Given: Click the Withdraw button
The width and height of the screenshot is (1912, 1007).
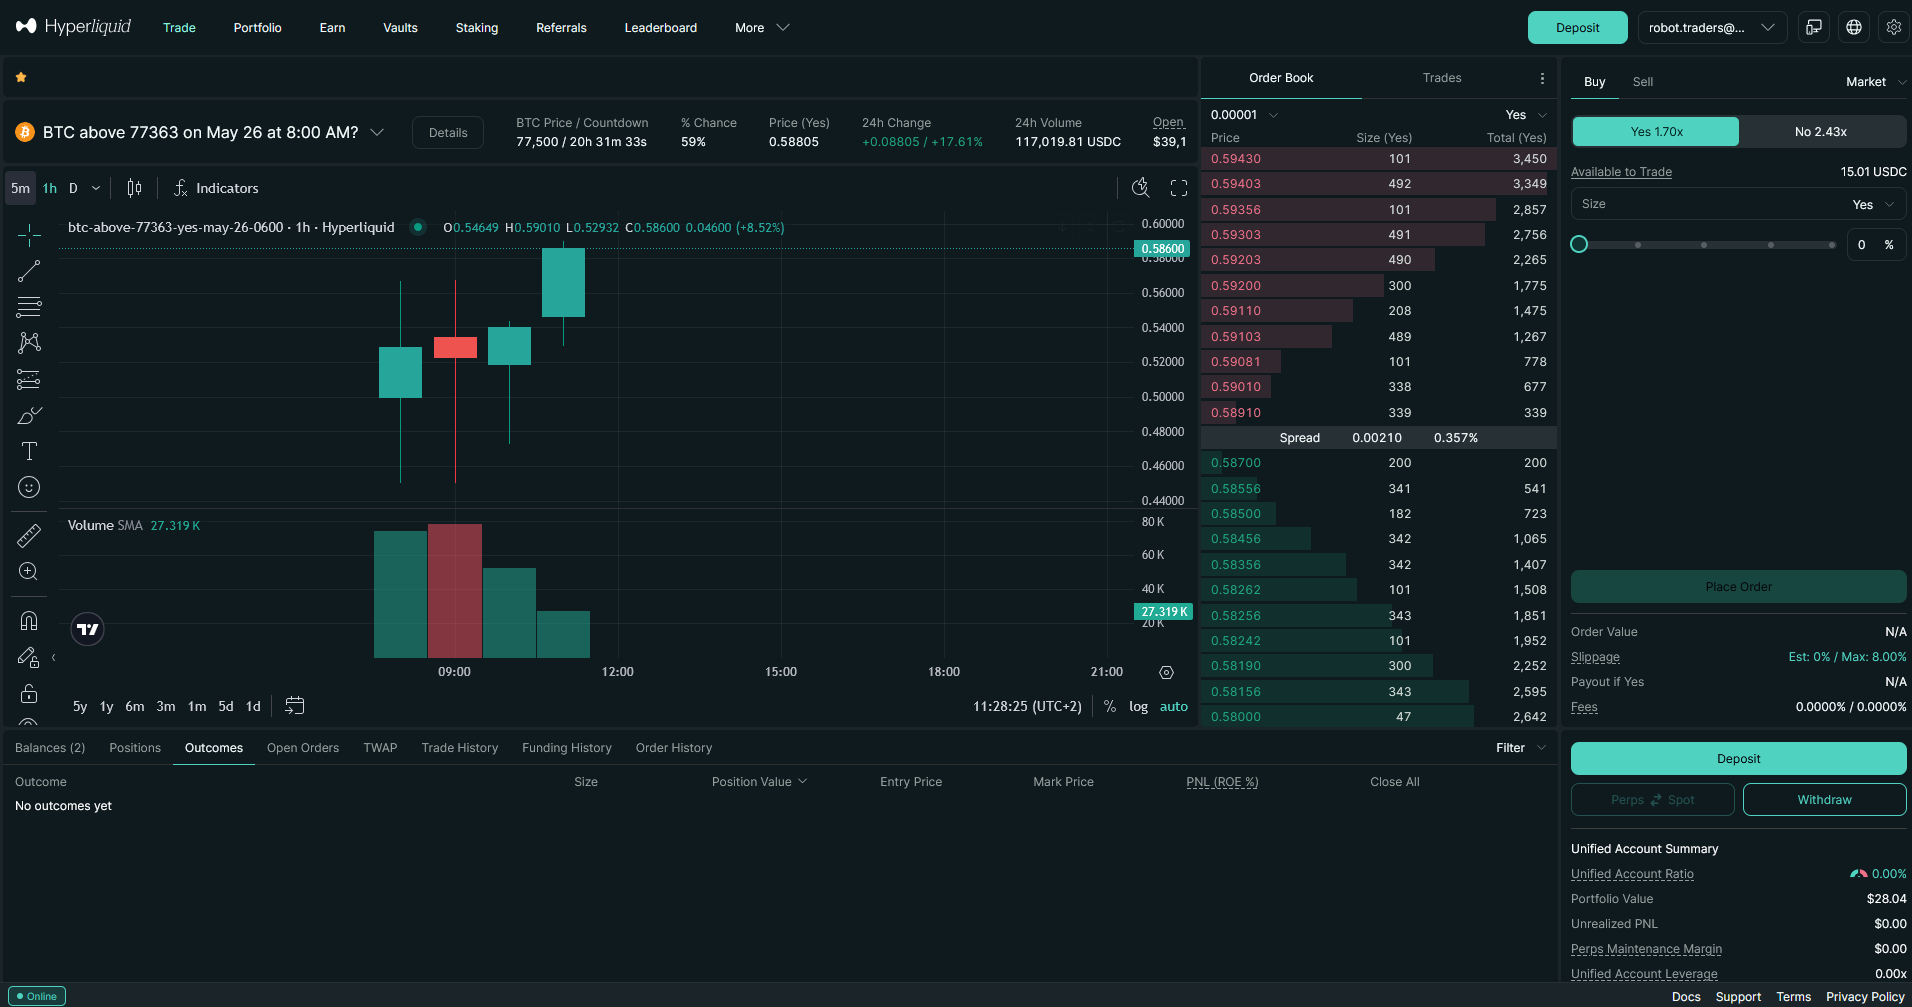Looking at the screenshot, I should click(x=1824, y=800).
